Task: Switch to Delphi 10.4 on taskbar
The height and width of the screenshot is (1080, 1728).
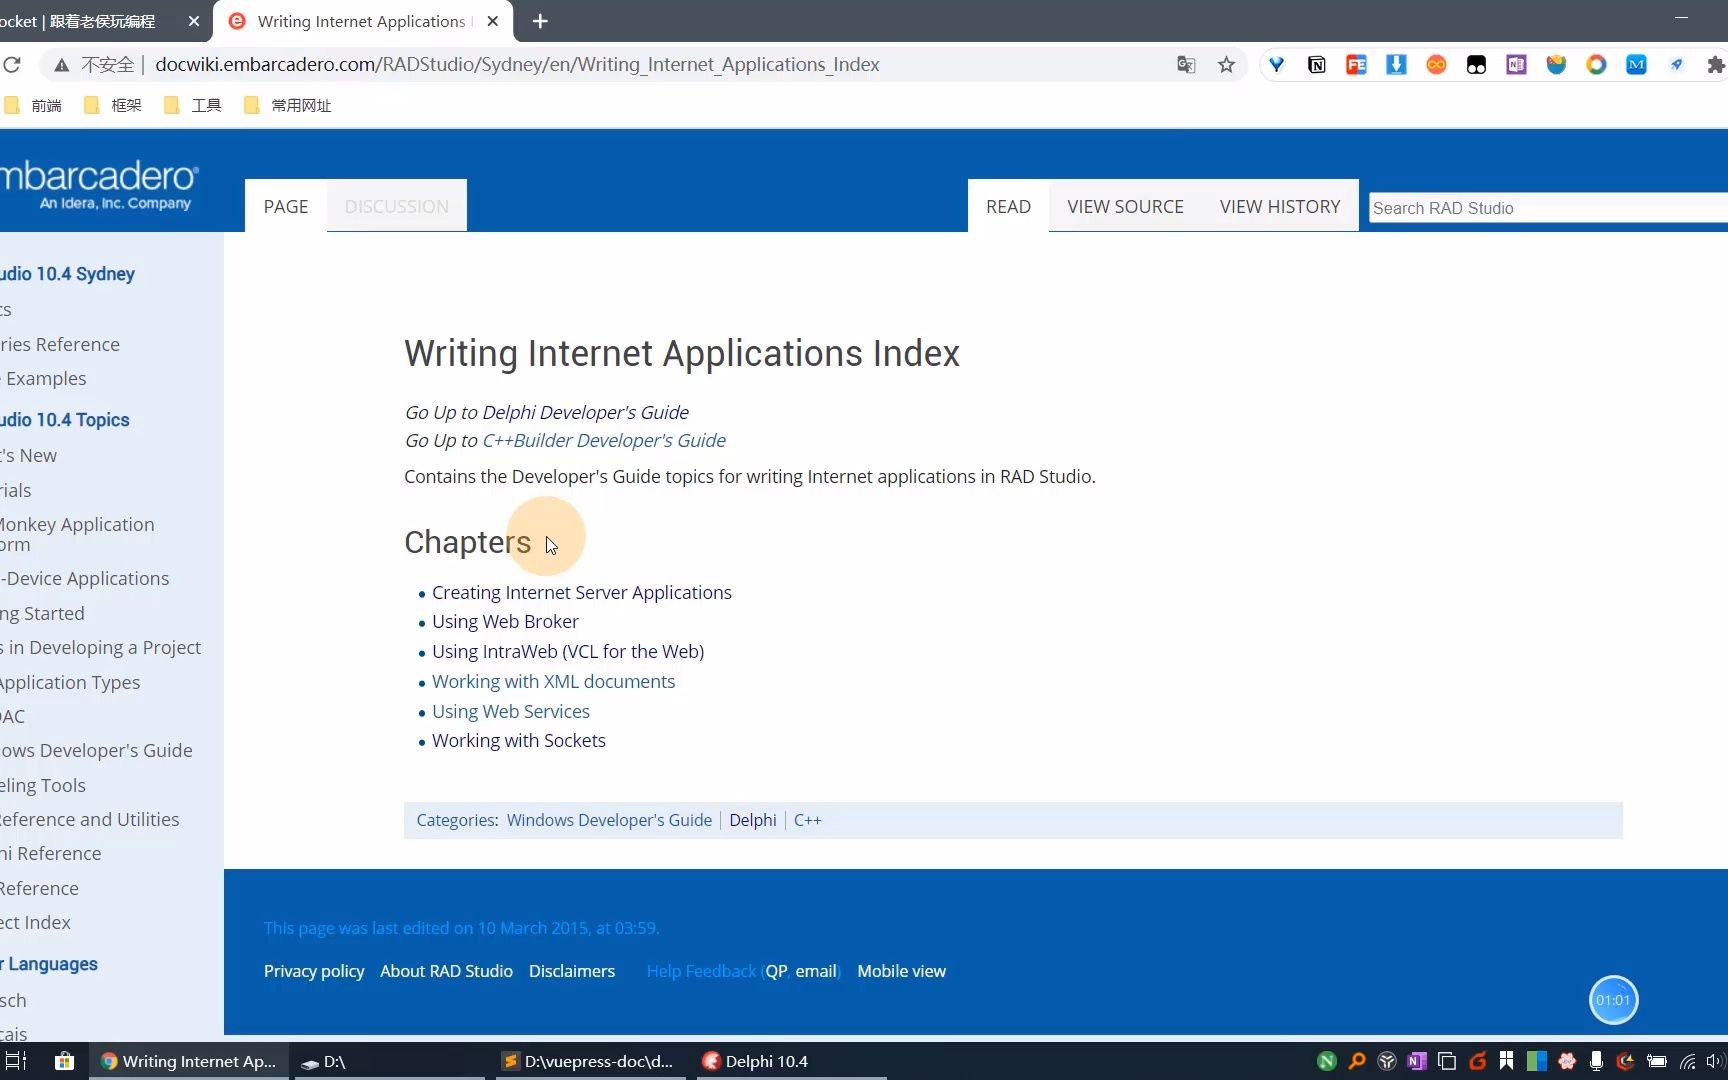Action: pos(790,1061)
